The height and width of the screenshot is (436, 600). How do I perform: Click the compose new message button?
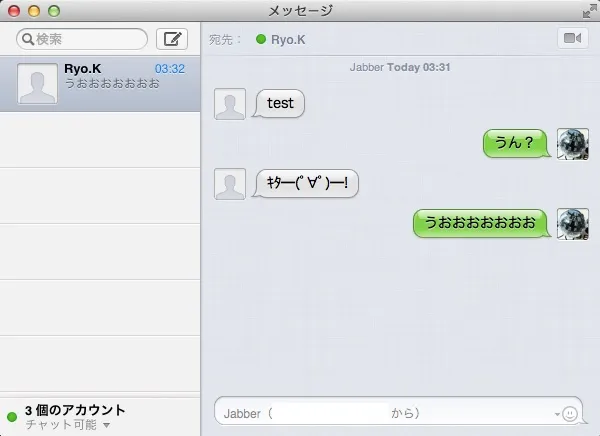point(173,39)
